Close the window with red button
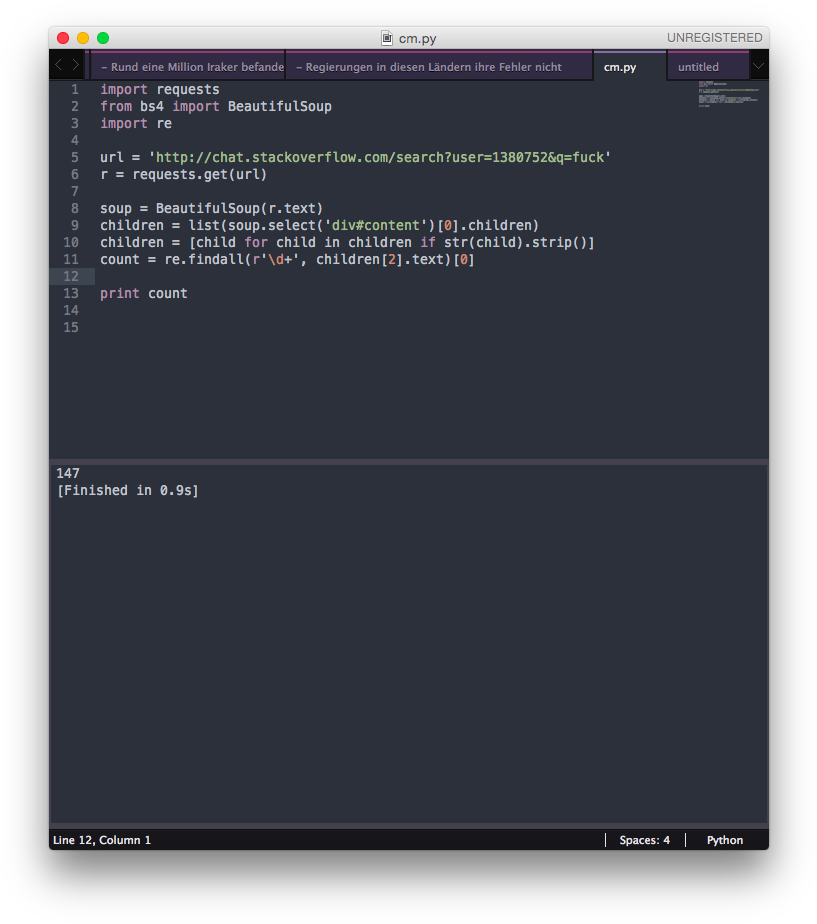The image size is (817, 924). pos(63,38)
